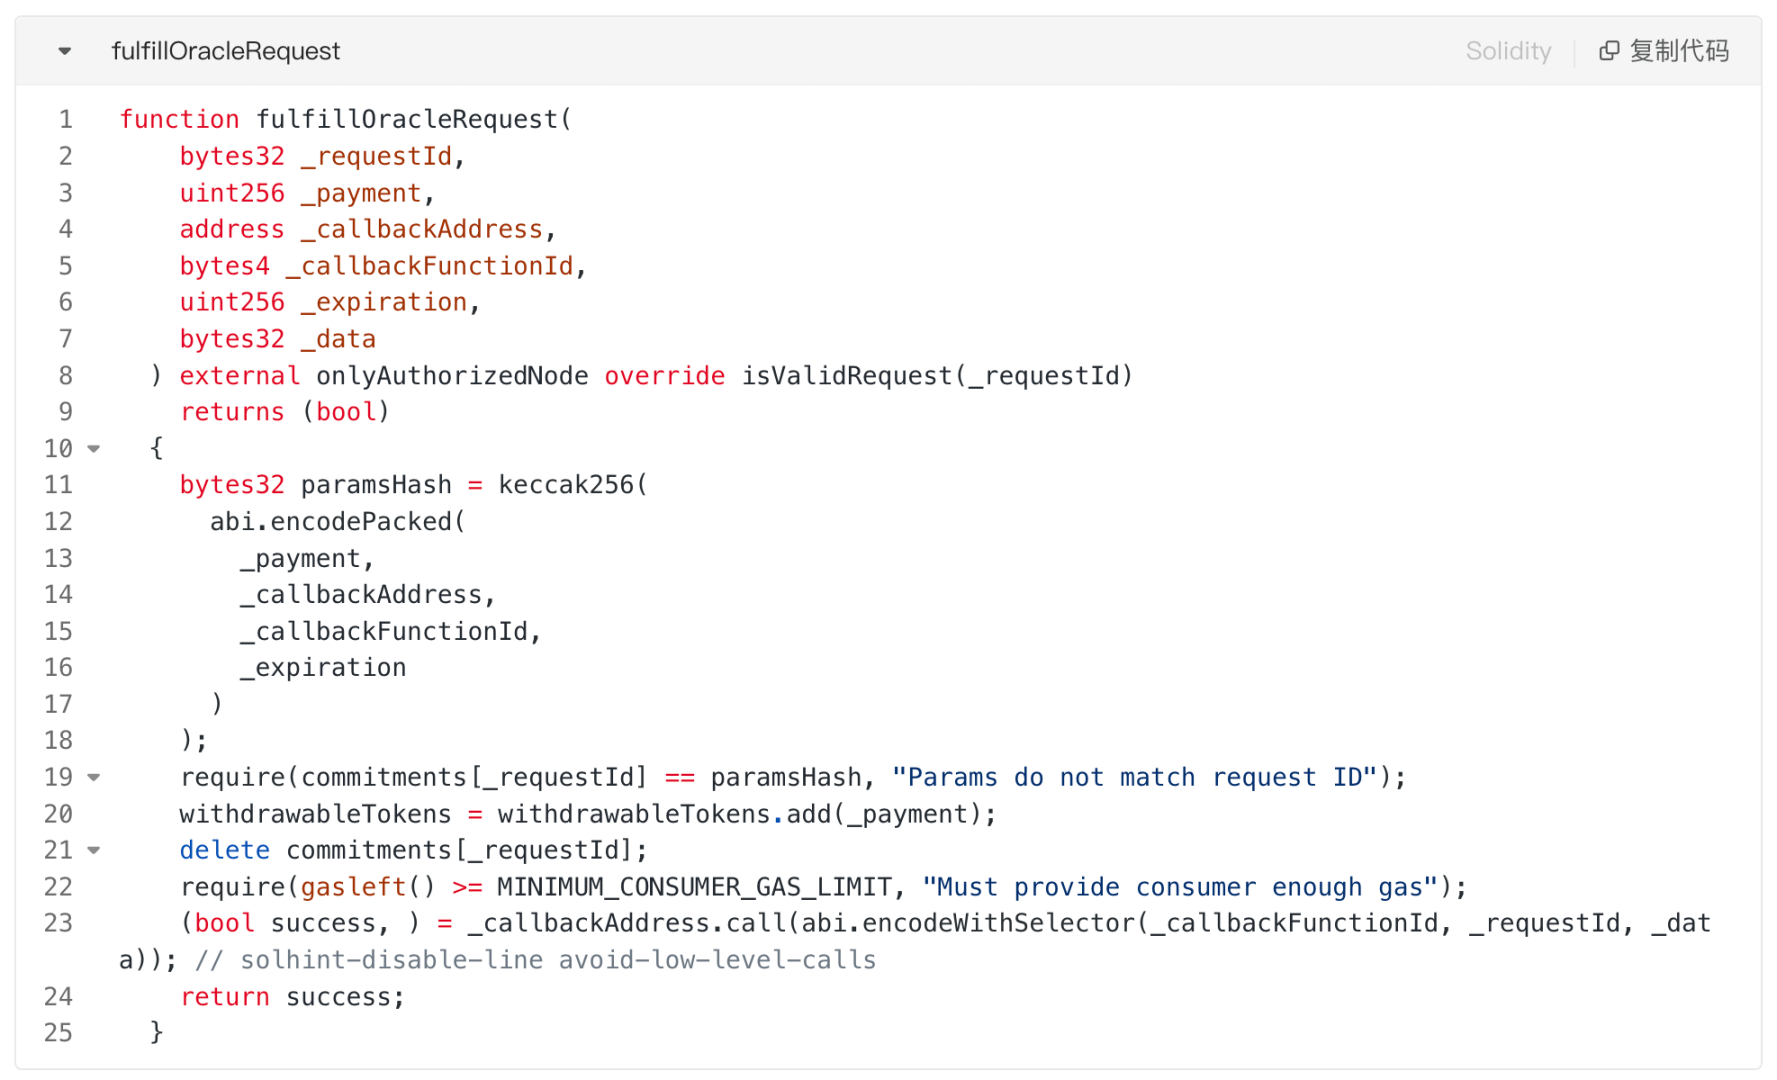The image size is (1777, 1080).
Task: Click the copy code icon
Action: 1609,51
